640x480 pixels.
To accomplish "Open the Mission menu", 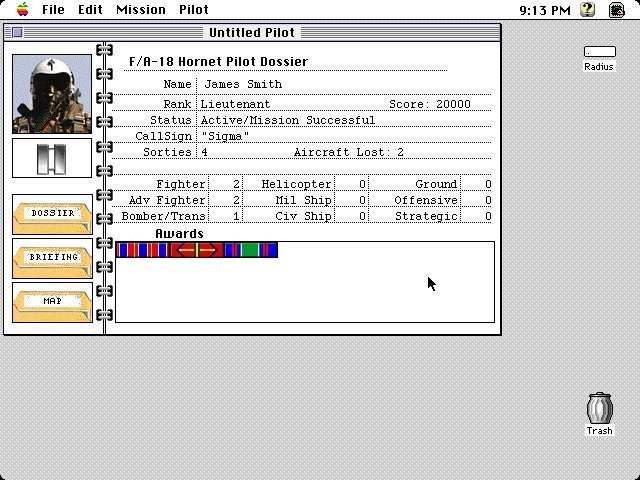I will point(141,9).
